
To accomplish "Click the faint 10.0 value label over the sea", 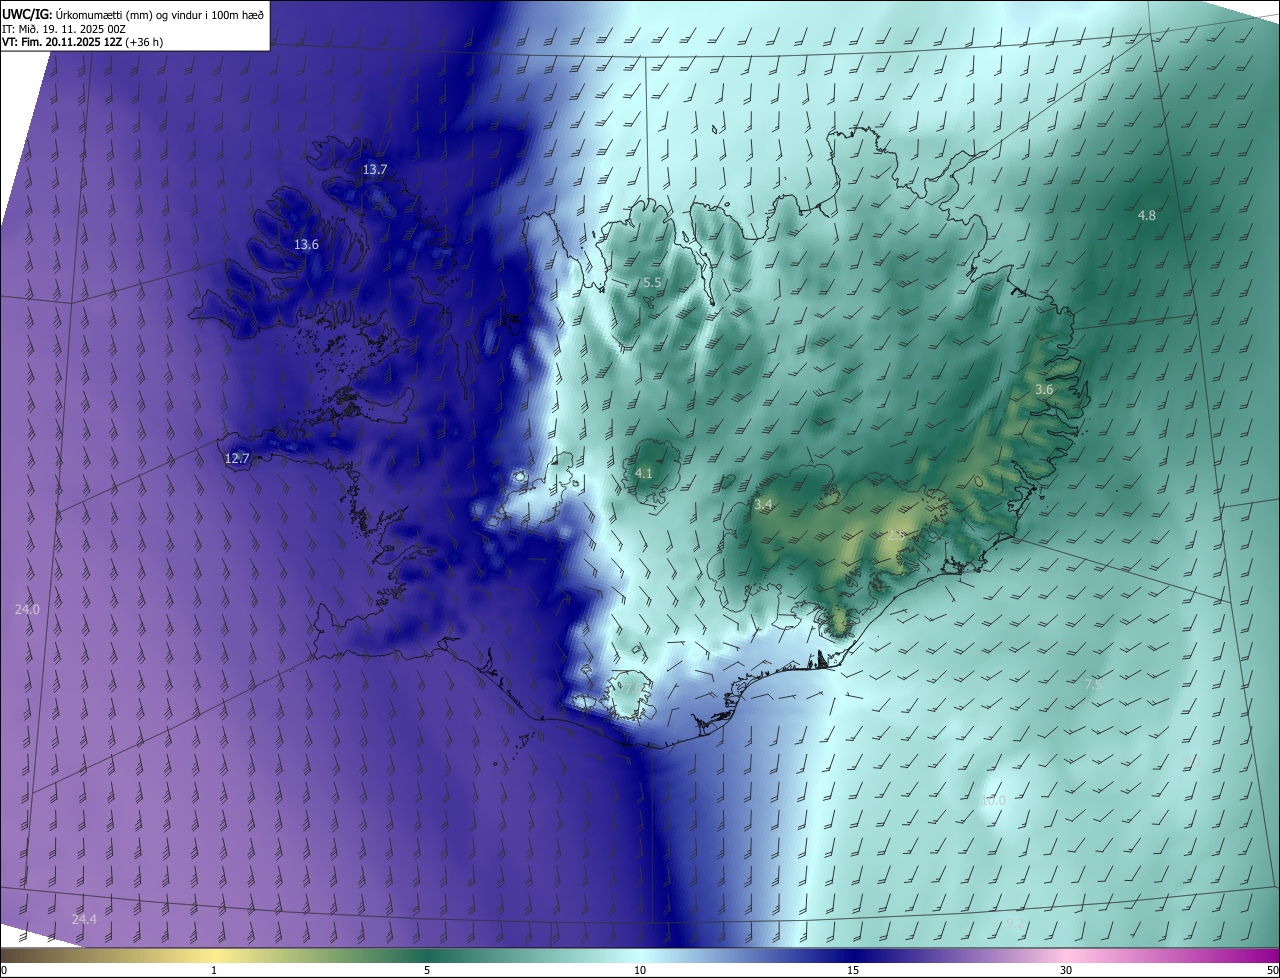I will click(993, 800).
